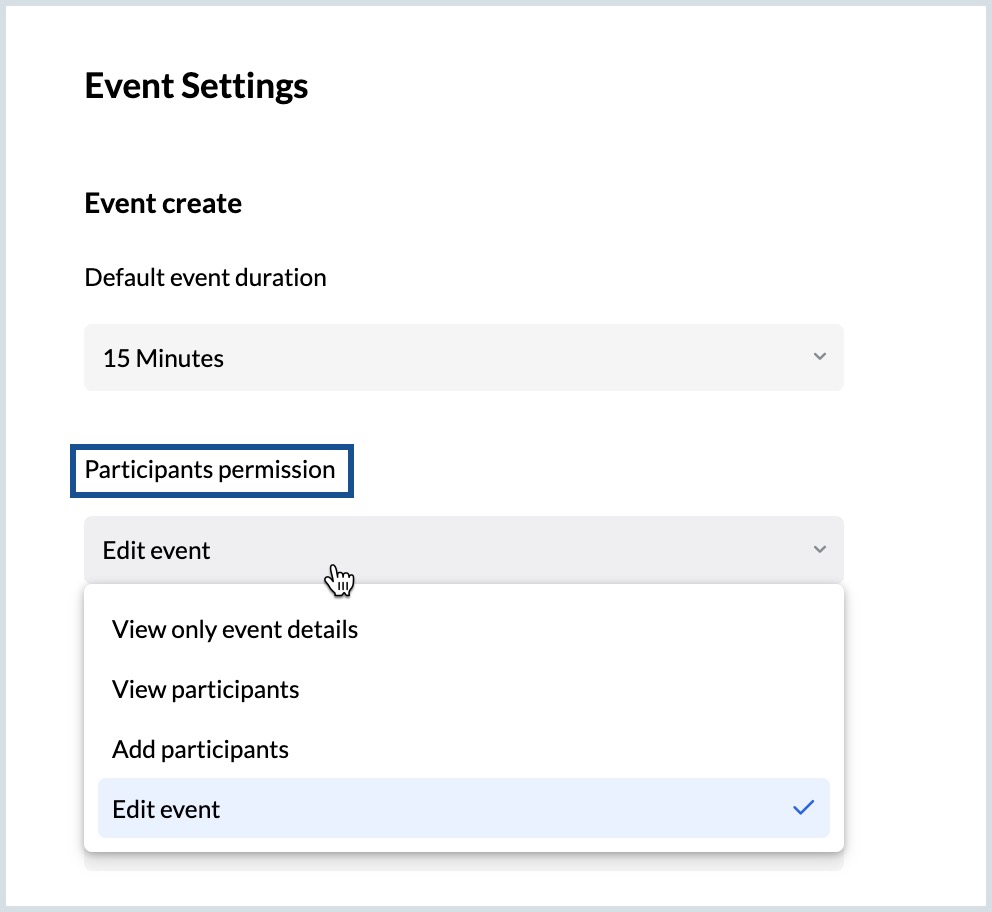Viewport: 992px width, 912px height.
Task: Click the Default event duration label
Action: click(x=205, y=277)
